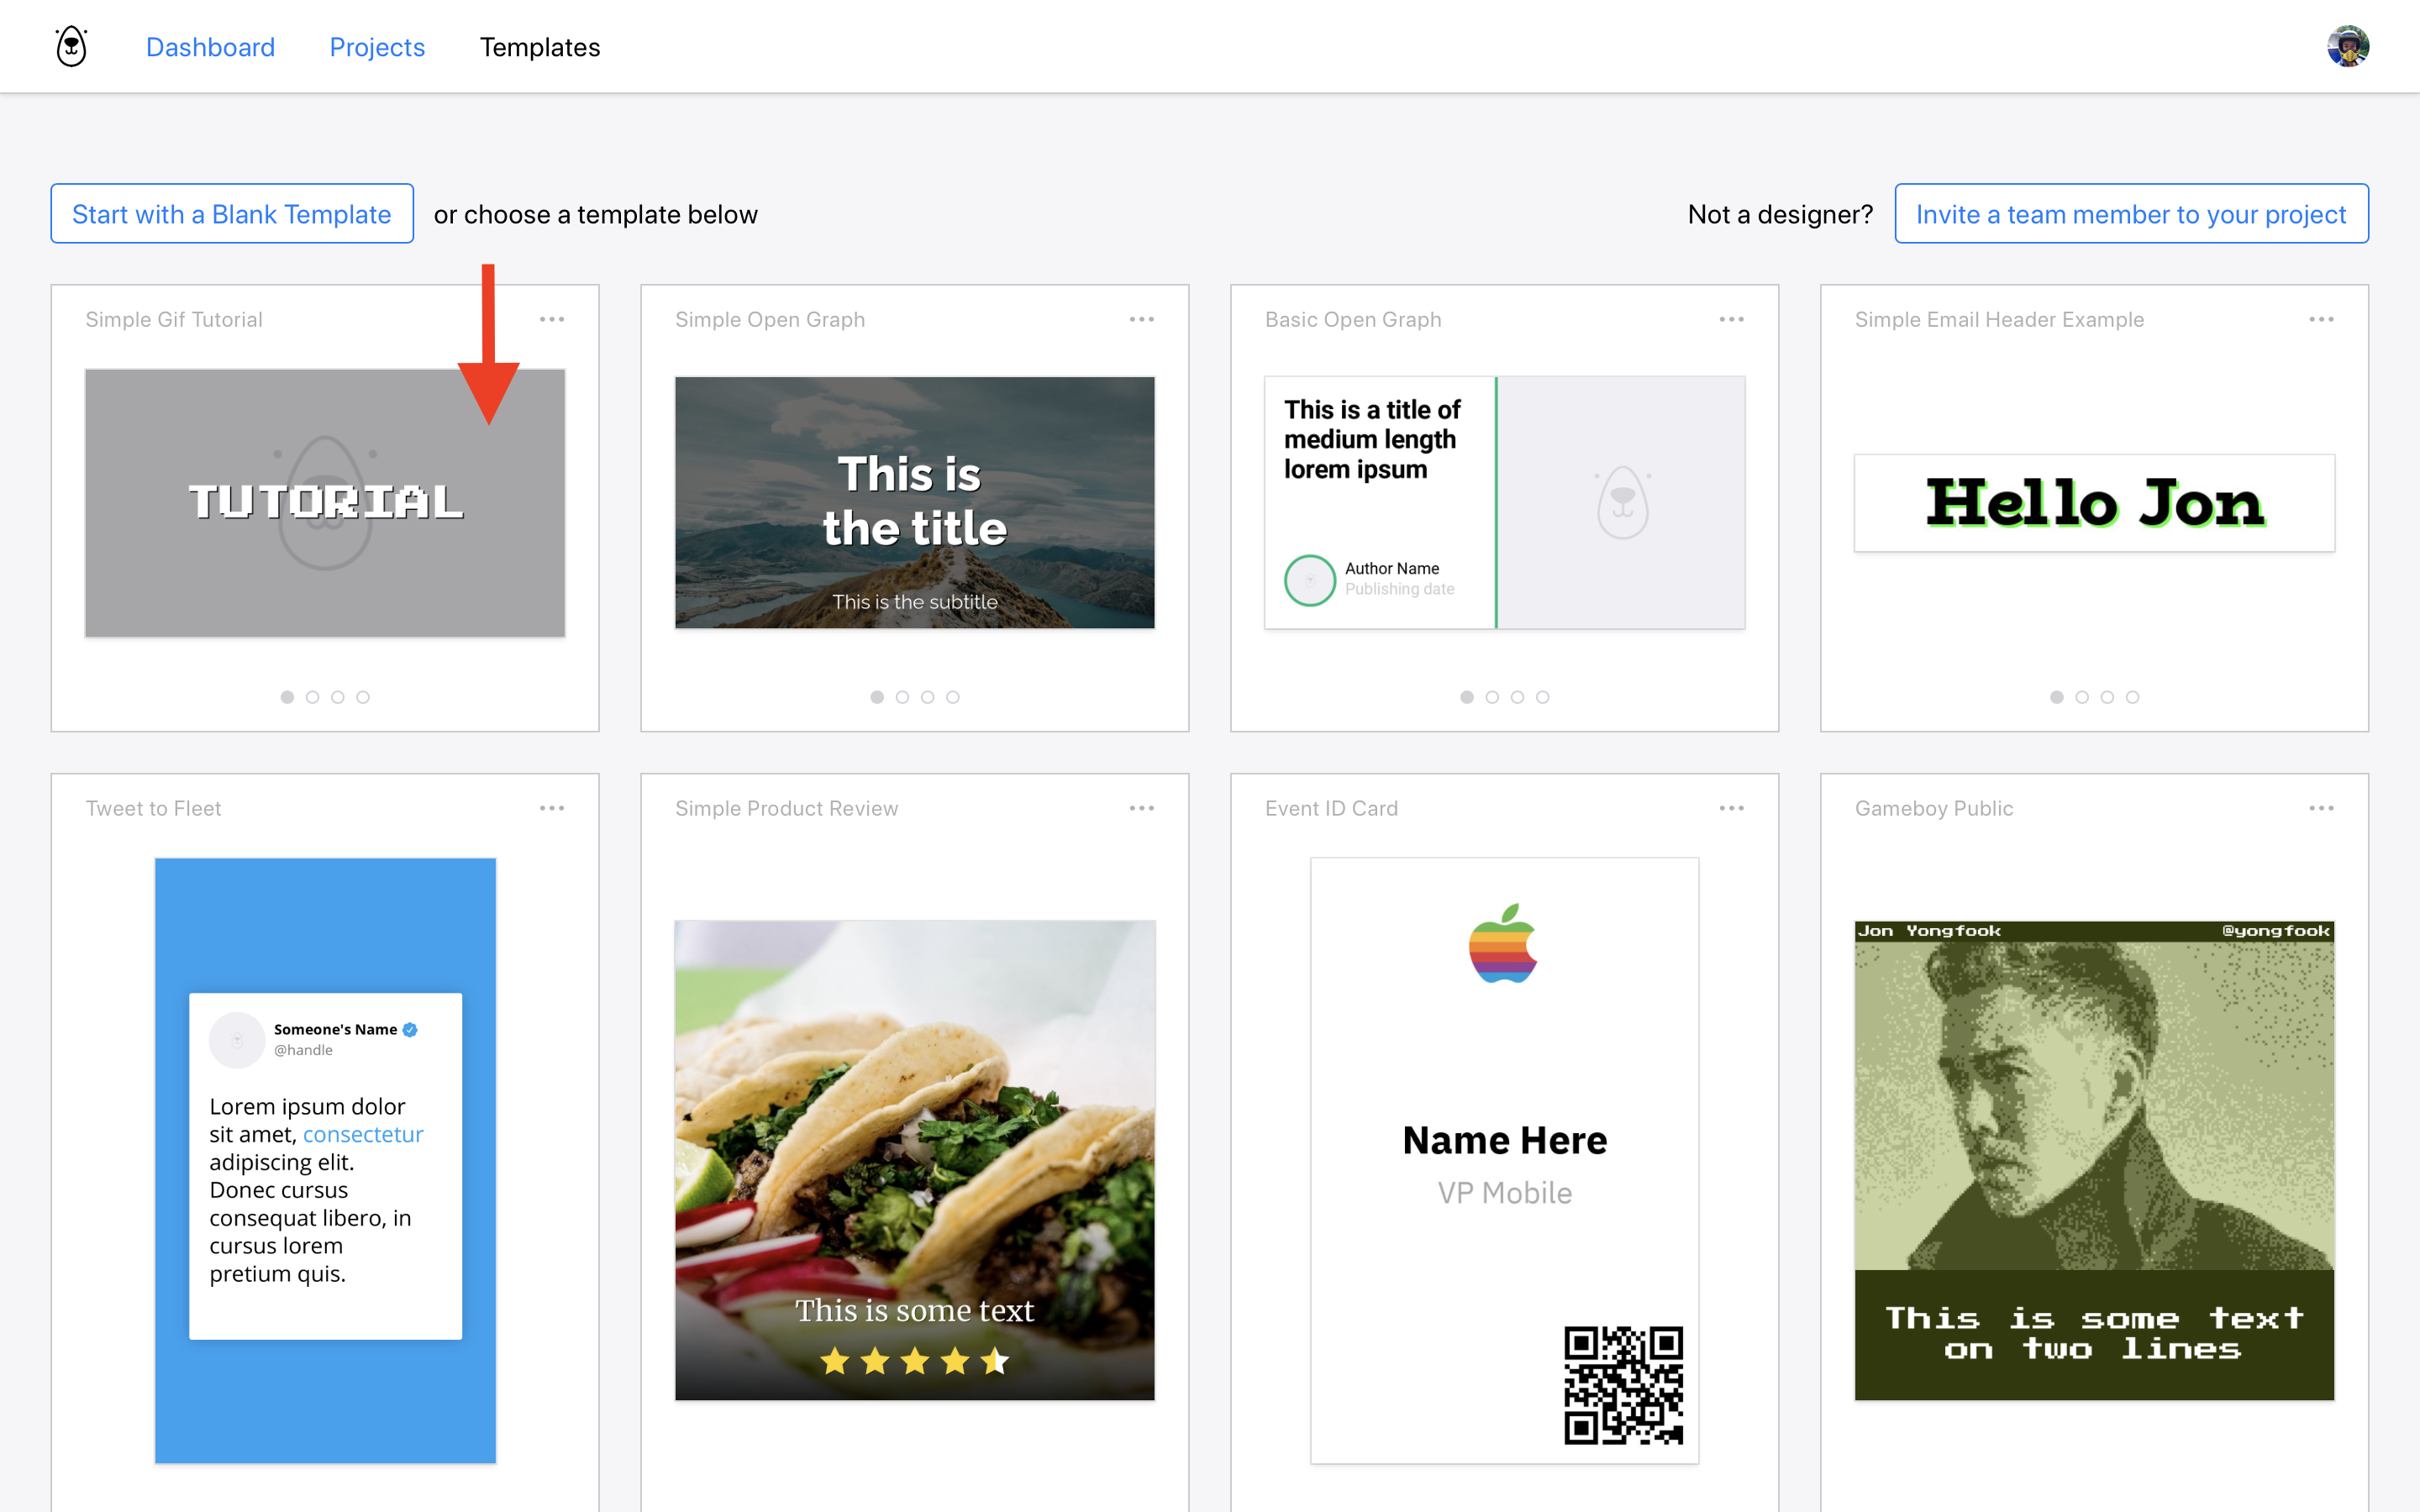Screen dimensions: 2420x1512
Task: Go to the Dashboard tab
Action: [x=210, y=47]
